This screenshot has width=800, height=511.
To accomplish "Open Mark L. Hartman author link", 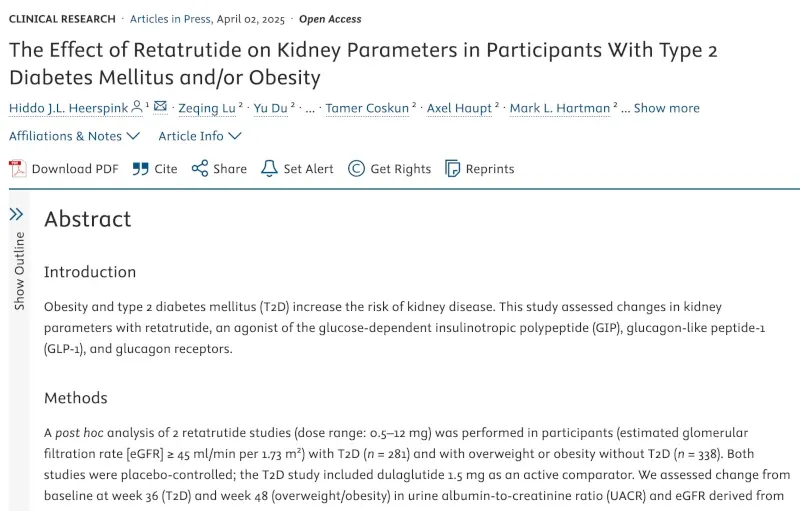I will pyautogui.click(x=560, y=108).
